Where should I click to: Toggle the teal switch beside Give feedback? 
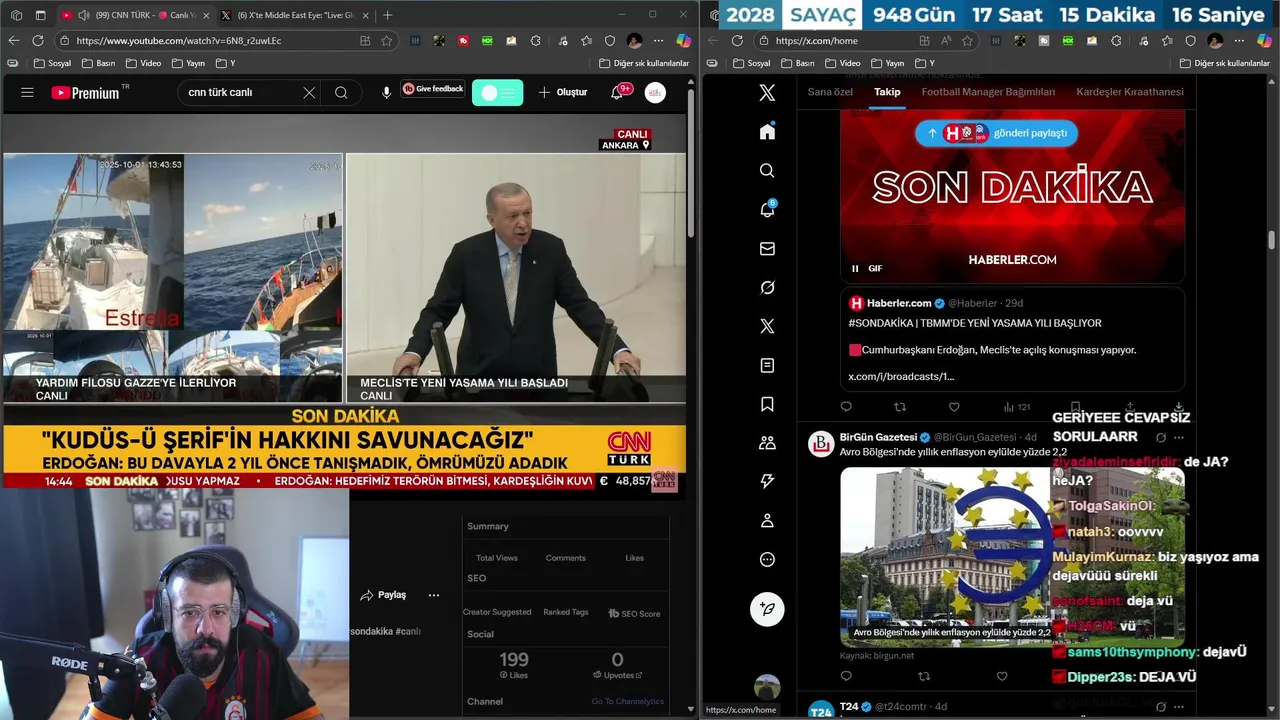click(x=497, y=92)
